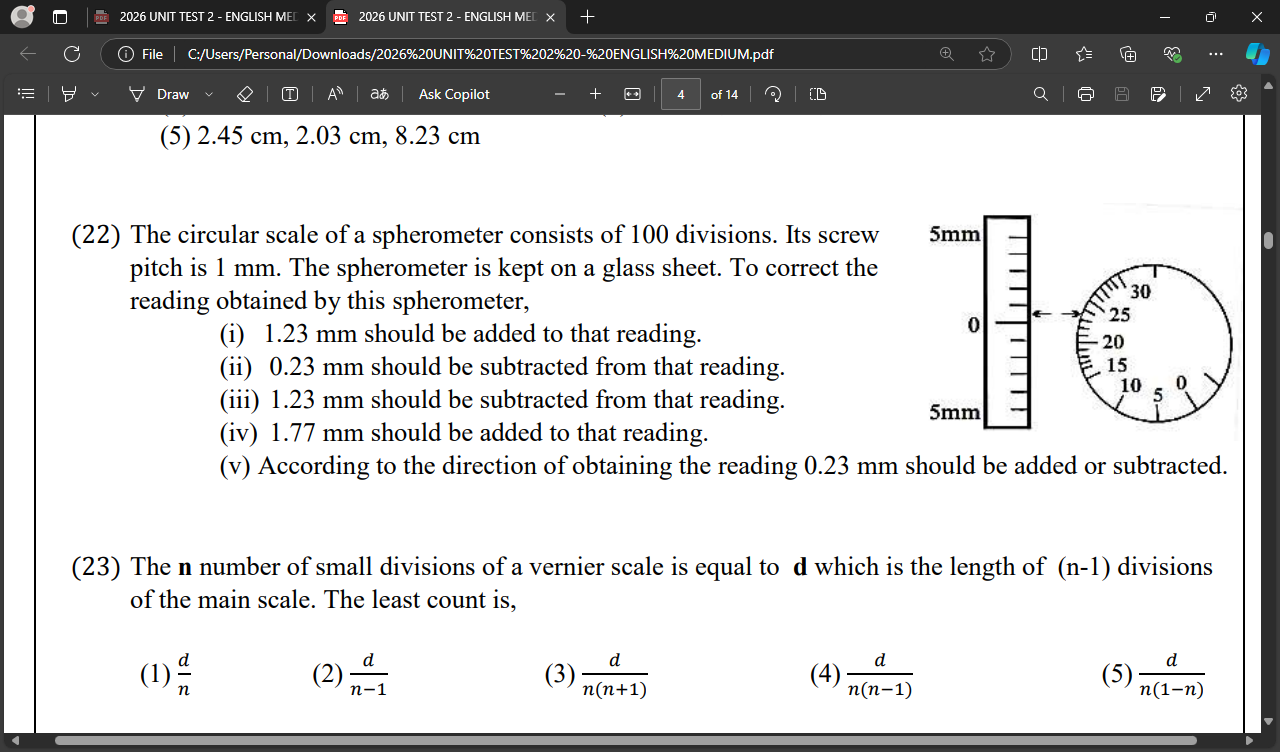The width and height of the screenshot is (1280, 752).
Task: Click the text (5) 2.45 cm, 2.03 cm, 8.23 cm
Action: pyautogui.click(x=320, y=137)
